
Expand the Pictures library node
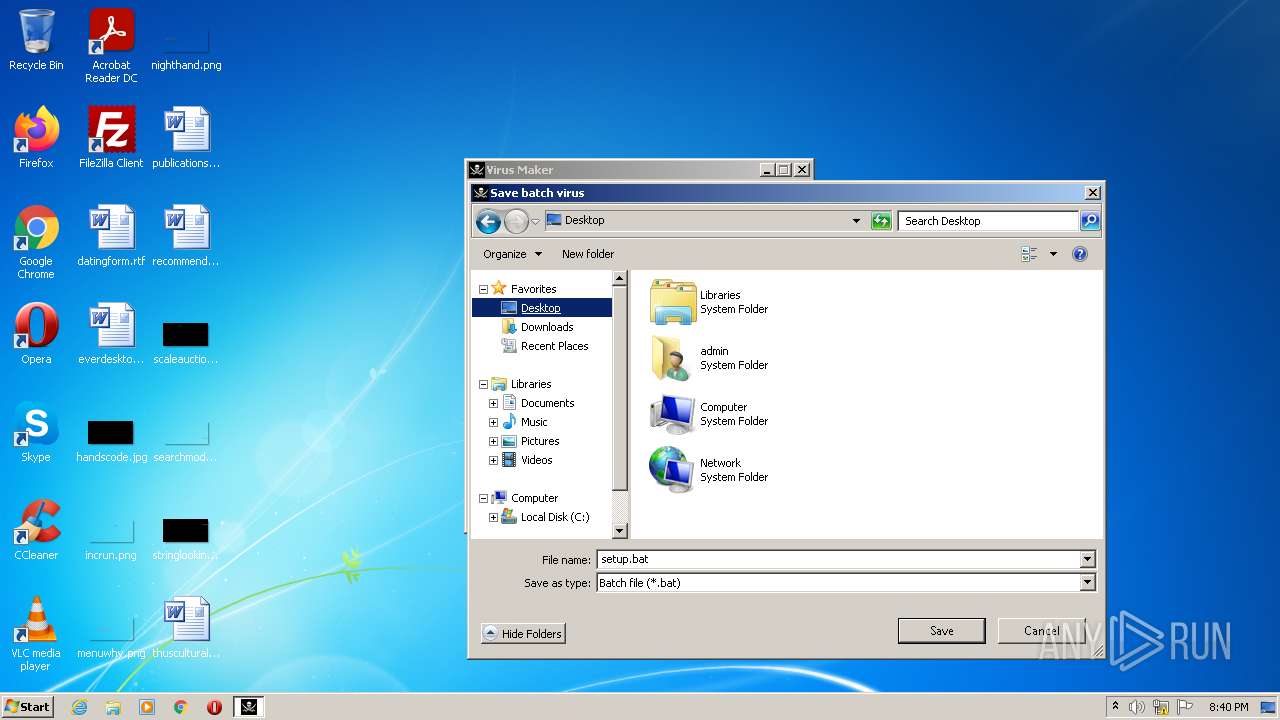point(493,441)
